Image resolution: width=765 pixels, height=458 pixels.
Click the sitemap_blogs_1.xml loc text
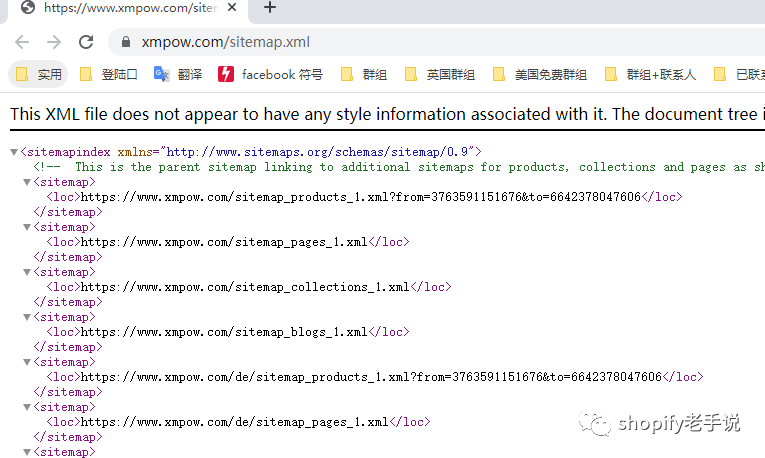coord(224,332)
